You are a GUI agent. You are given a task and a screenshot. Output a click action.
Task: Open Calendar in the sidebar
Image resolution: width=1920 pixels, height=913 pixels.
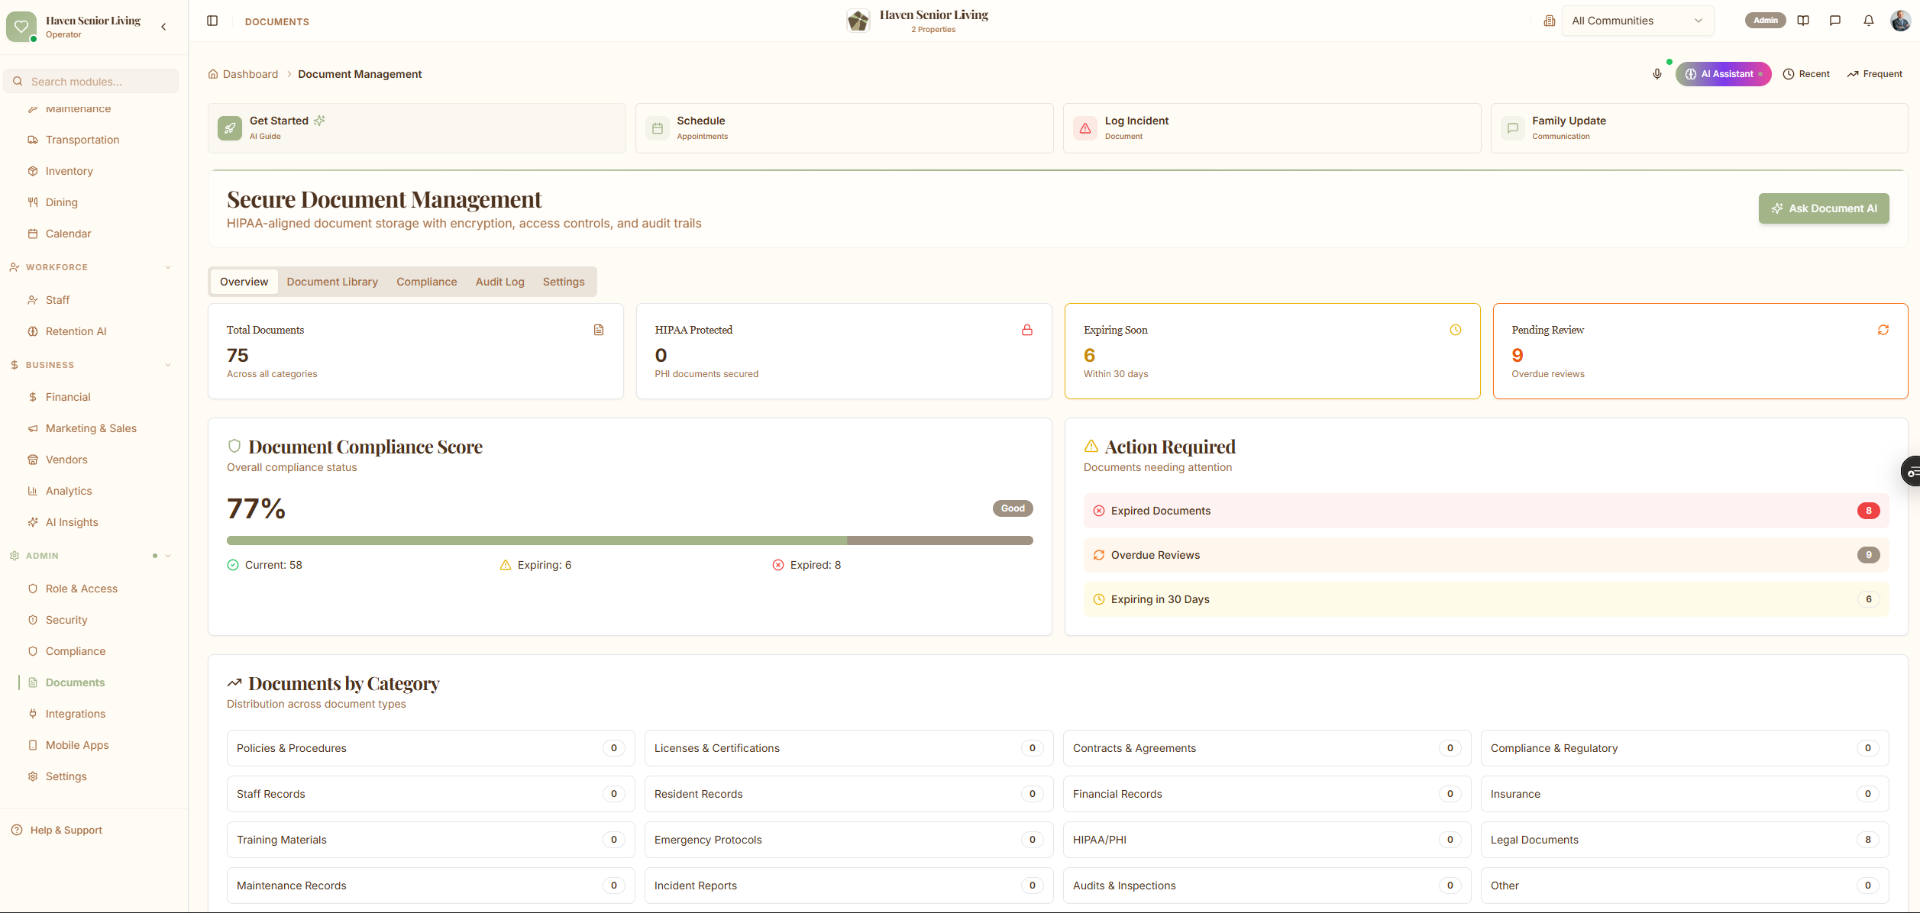click(68, 234)
